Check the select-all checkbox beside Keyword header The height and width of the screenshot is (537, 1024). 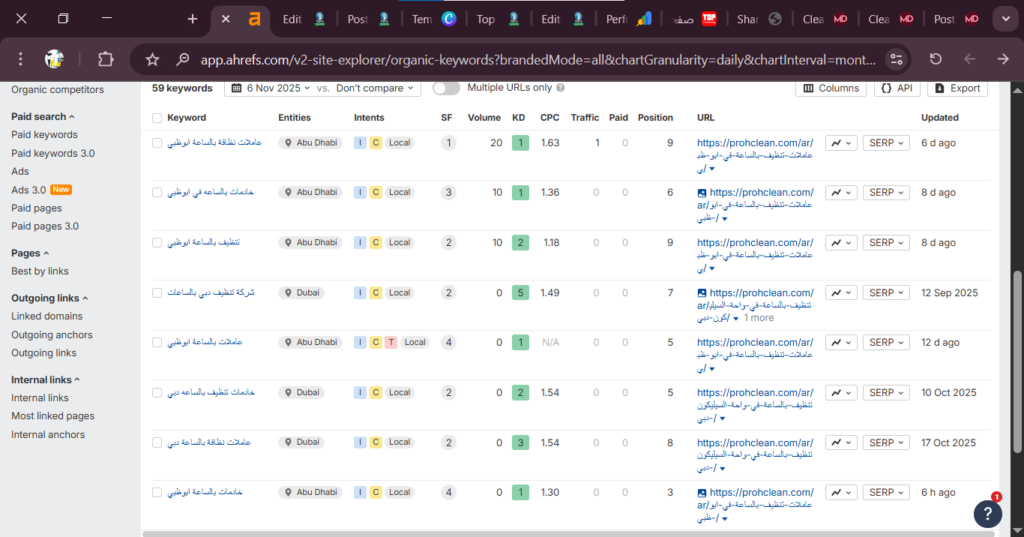point(157,118)
